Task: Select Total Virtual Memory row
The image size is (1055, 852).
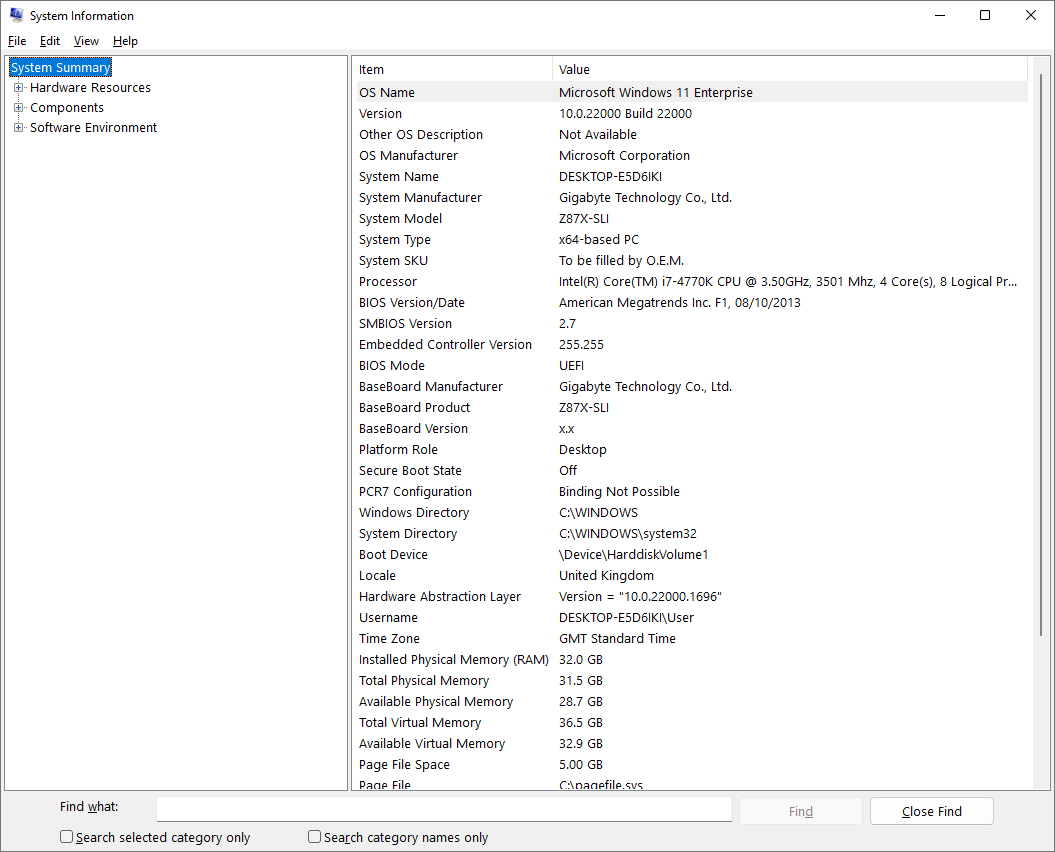Action: click(692, 722)
